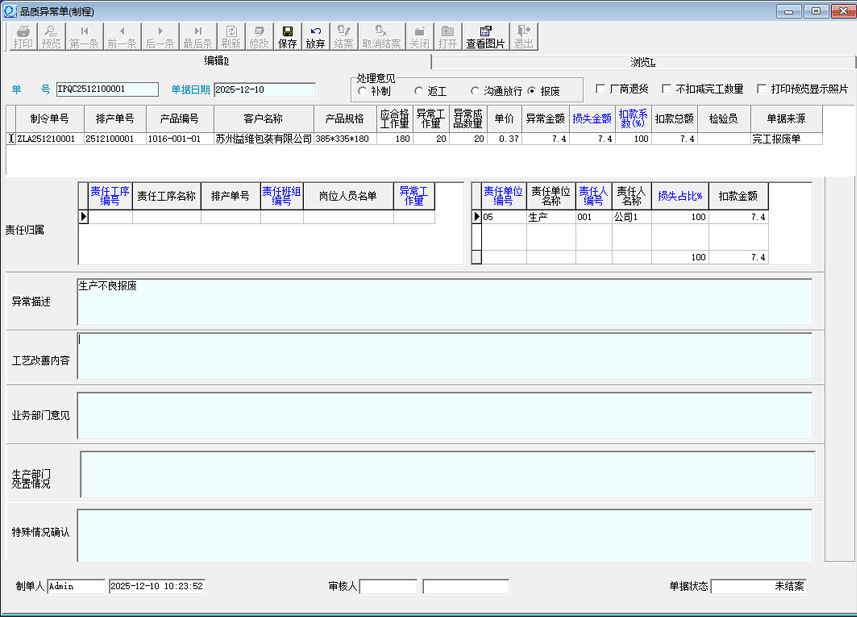Select the row with 责任单位编号 05
This screenshot has height=617, width=857.
click(502, 216)
